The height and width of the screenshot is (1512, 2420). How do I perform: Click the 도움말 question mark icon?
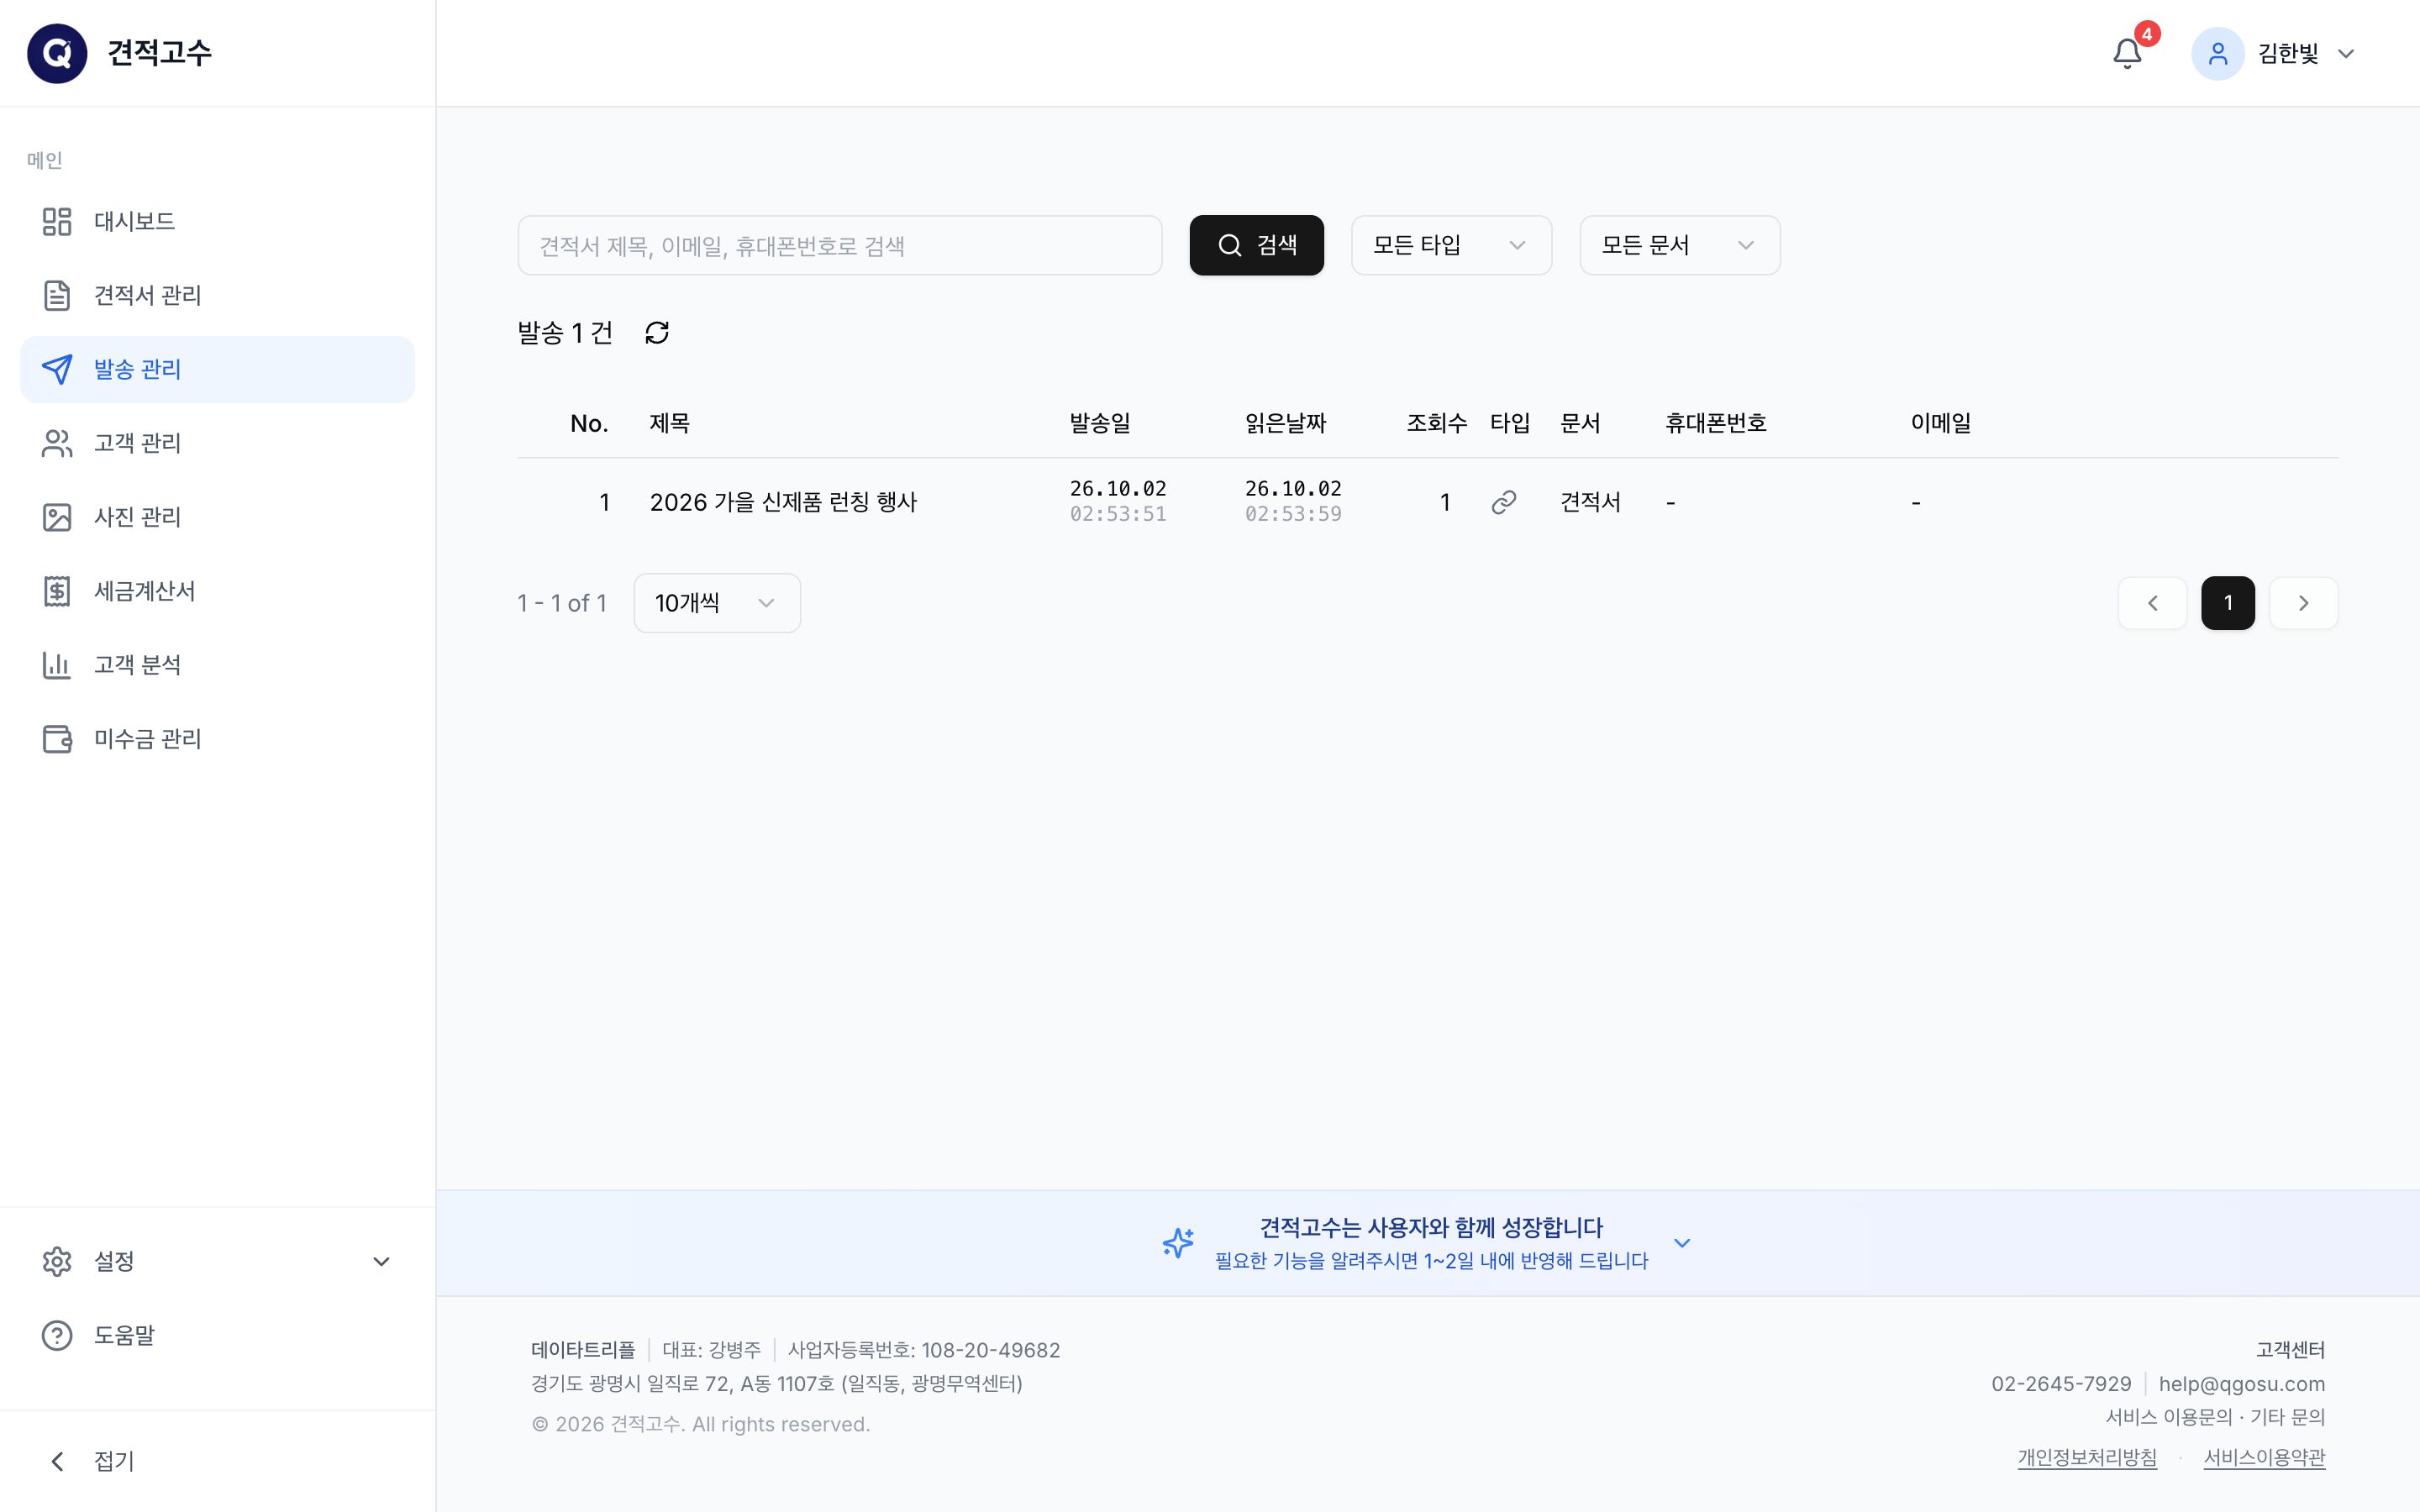[57, 1336]
